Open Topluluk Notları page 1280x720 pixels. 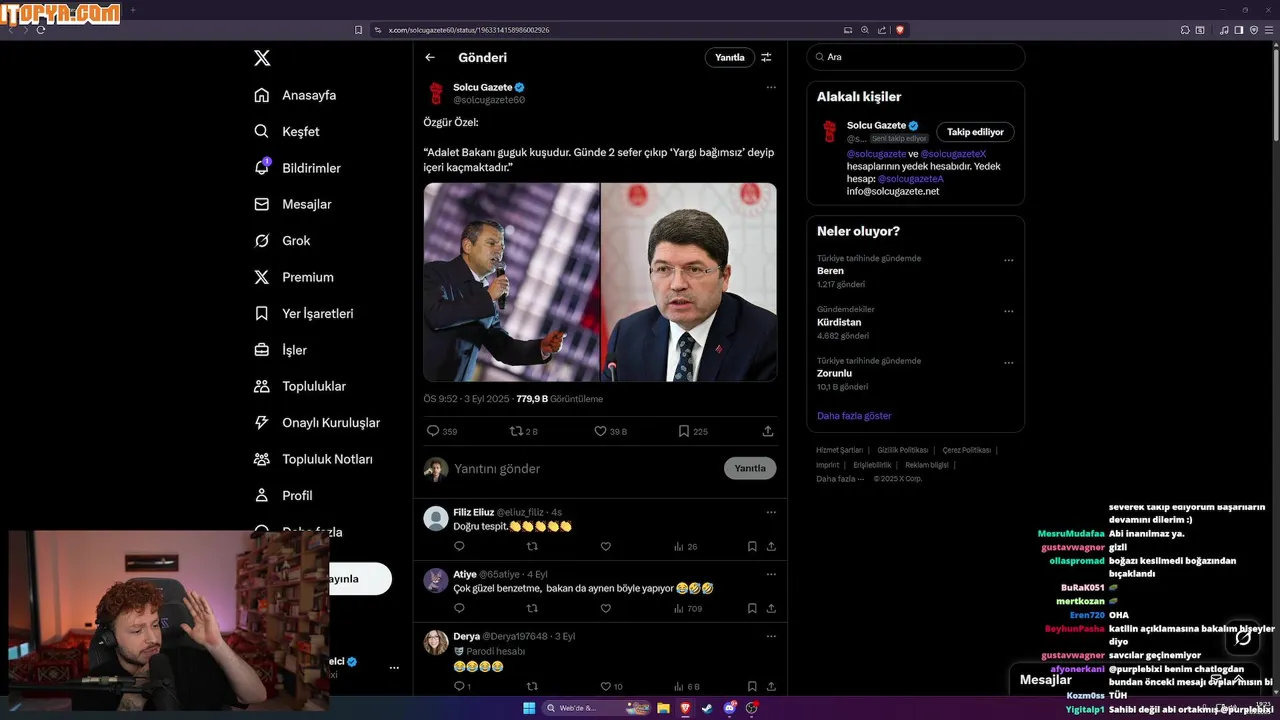313,459
